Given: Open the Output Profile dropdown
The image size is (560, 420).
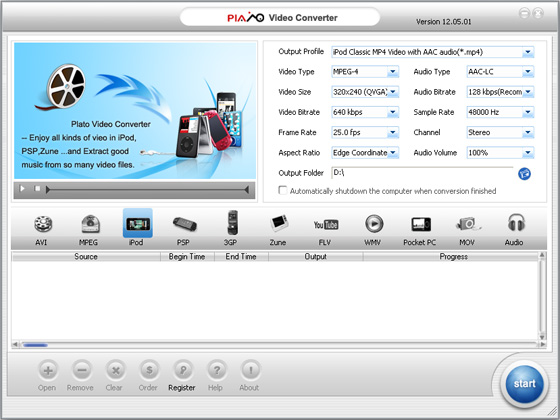Looking at the screenshot, I should pyautogui.click(x=432, y=52).
